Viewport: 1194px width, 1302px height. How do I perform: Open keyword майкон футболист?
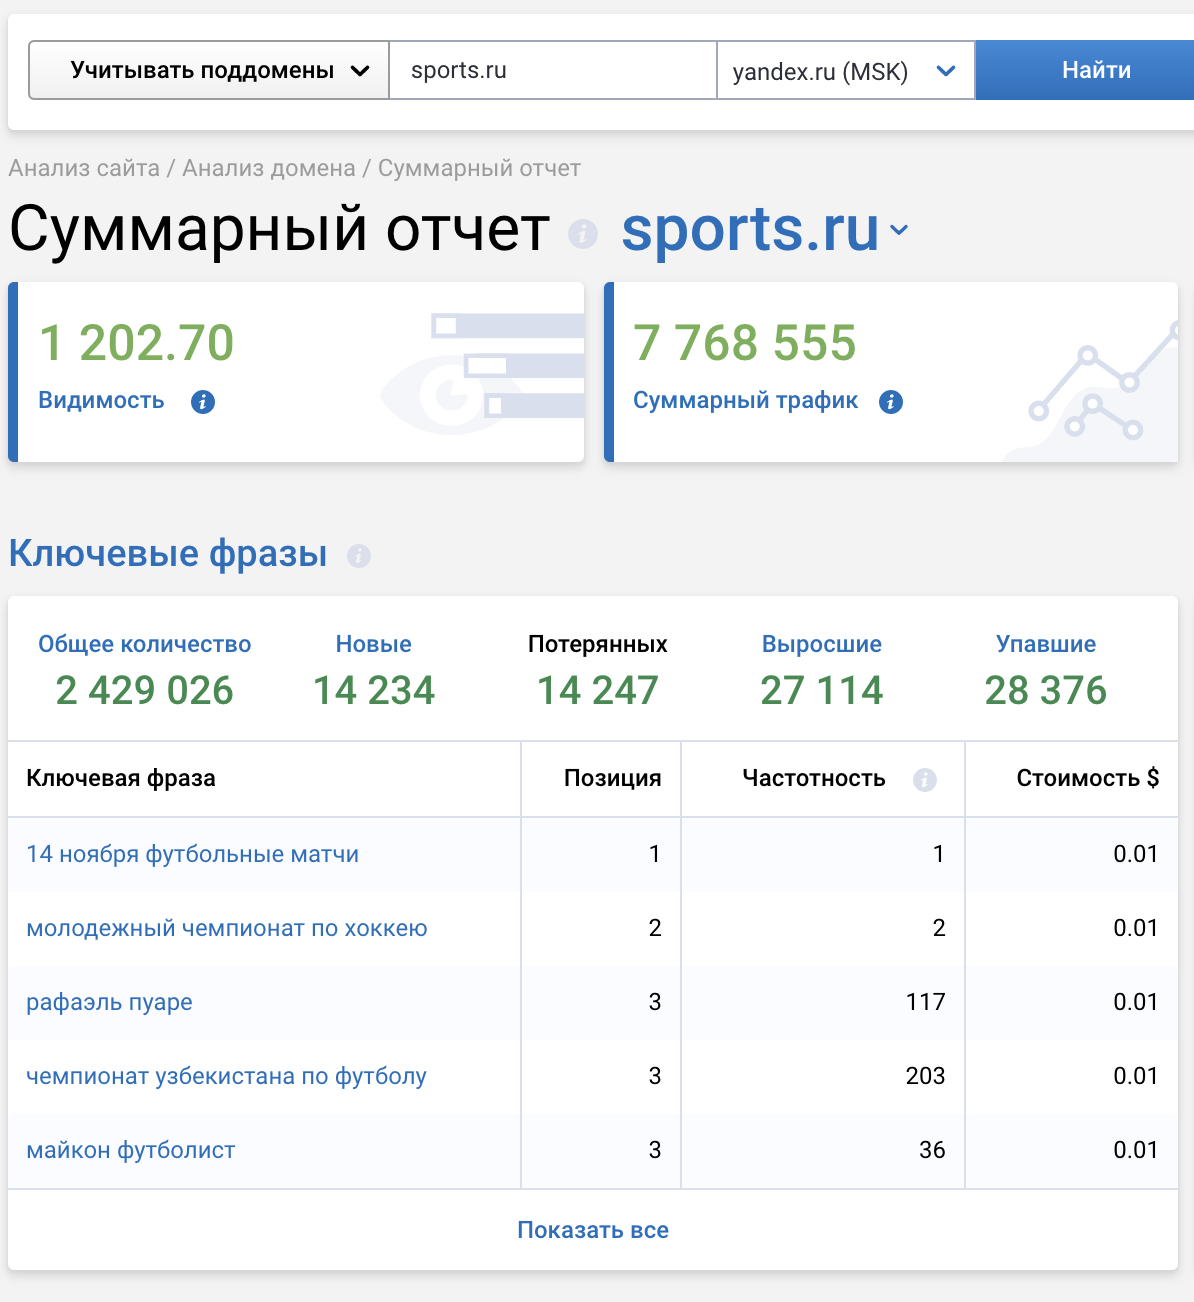tap(131, 1150)
